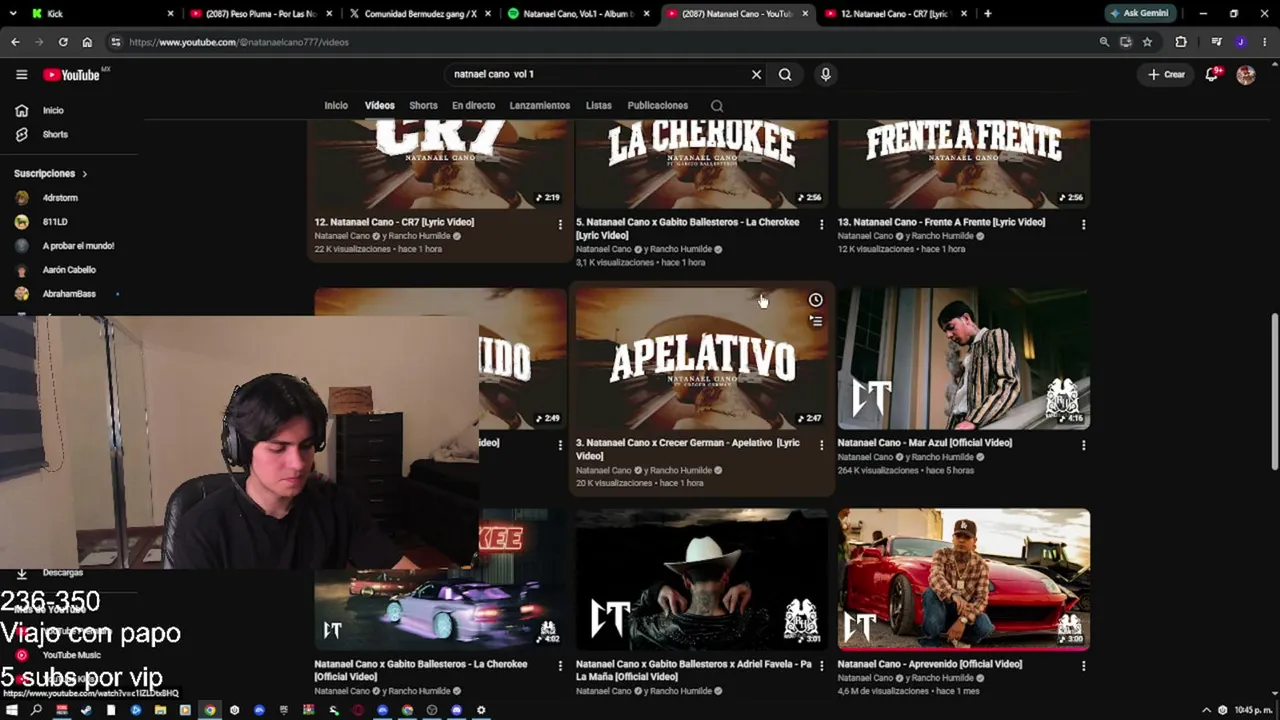Select the Videos channel tab
The width and height of the screenshot is (1280, 720).
pyautogui.click(x=380, y=105)
